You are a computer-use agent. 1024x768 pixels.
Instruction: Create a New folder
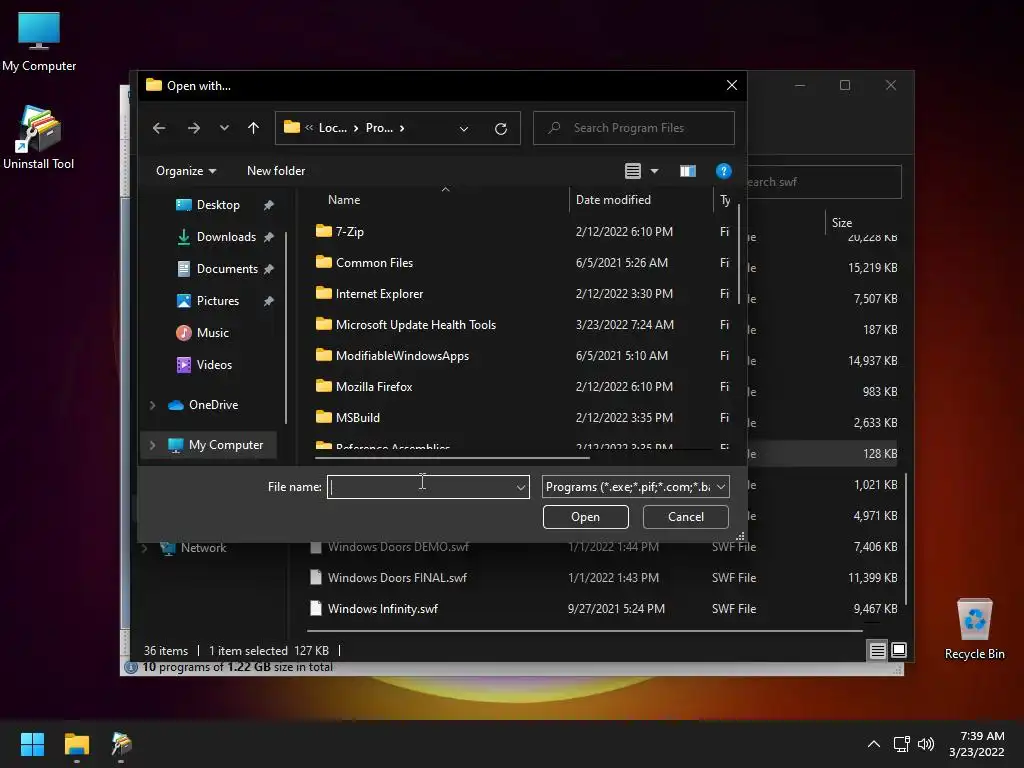(x=276, y=171)
